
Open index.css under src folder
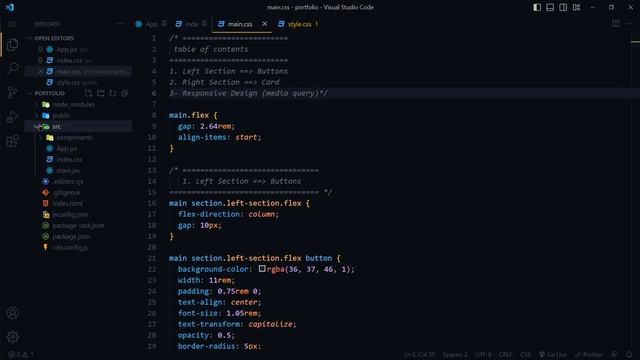point(69,160)
